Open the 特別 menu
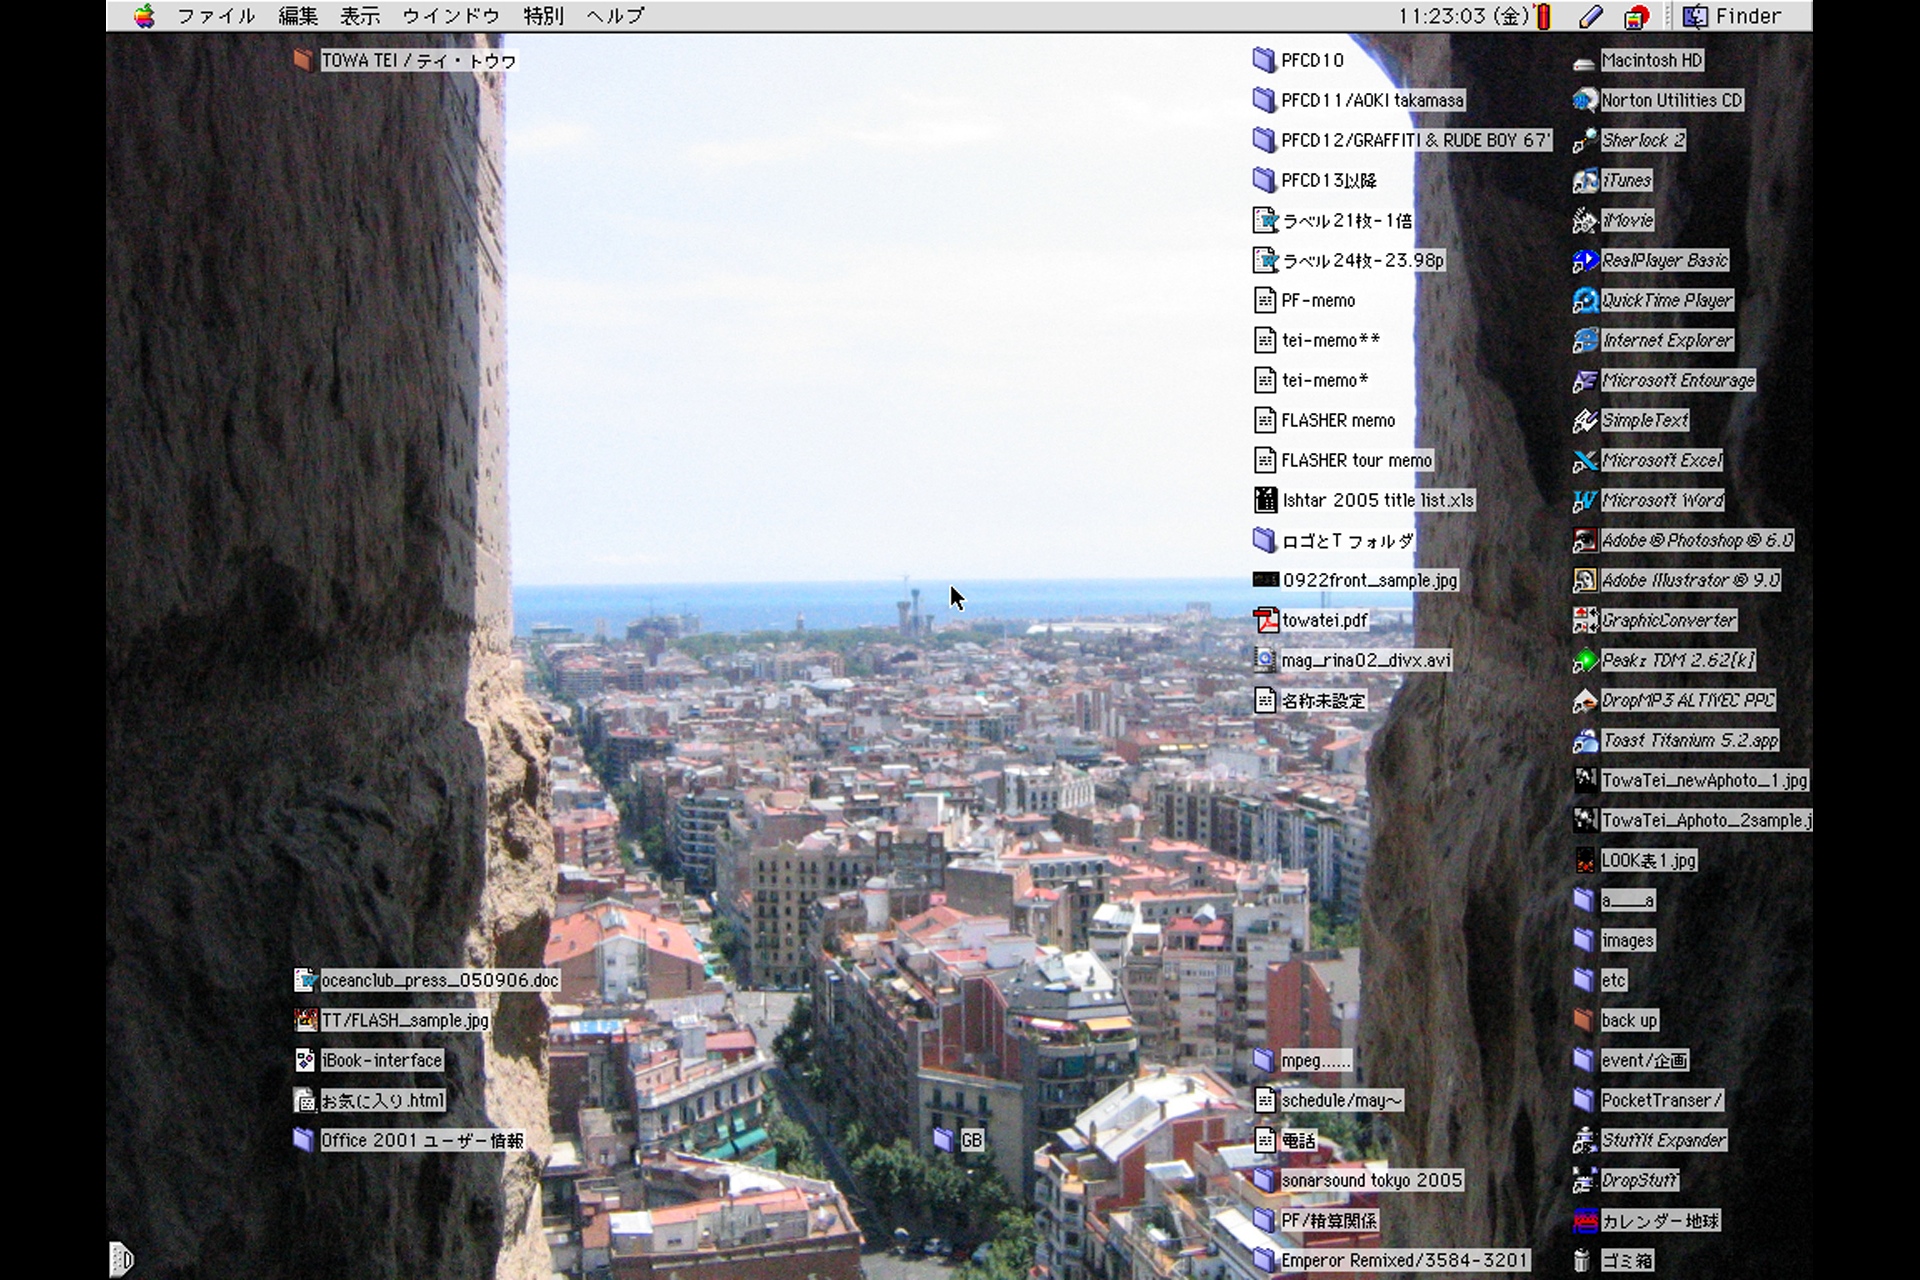The image size is (1920, 1280). coord(543,16)
